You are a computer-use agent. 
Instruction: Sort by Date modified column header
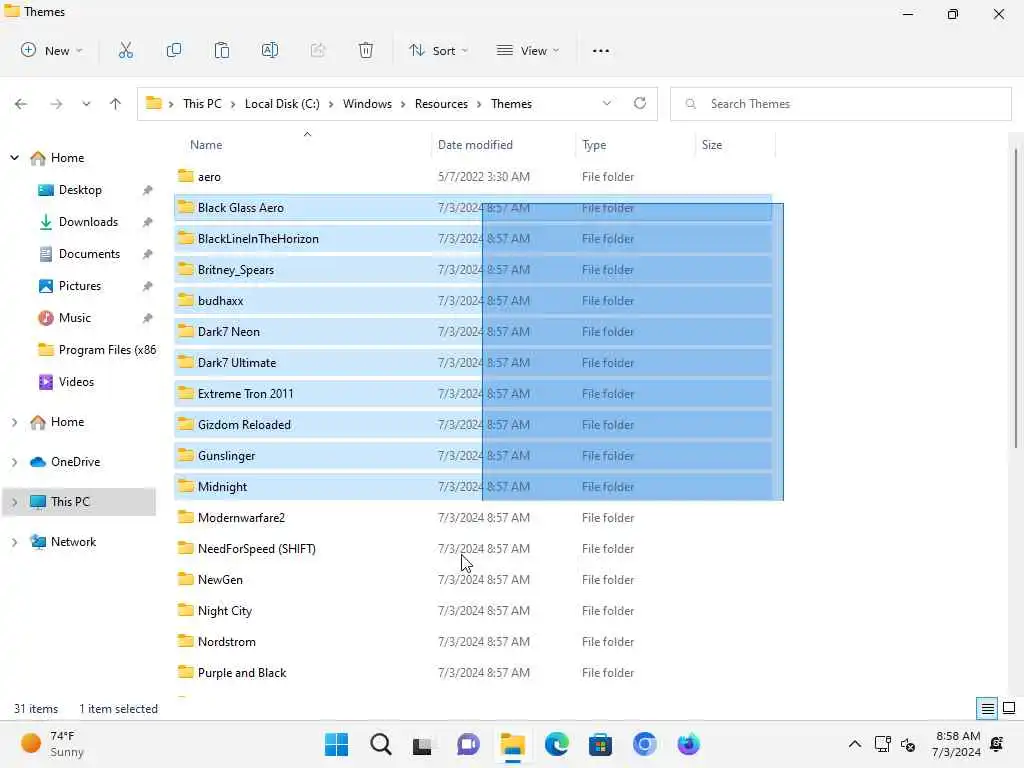503,144
